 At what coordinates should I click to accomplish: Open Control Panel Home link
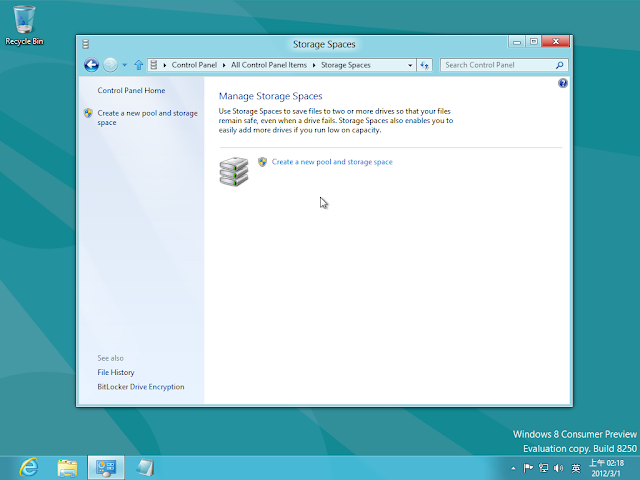pos(131,91)
